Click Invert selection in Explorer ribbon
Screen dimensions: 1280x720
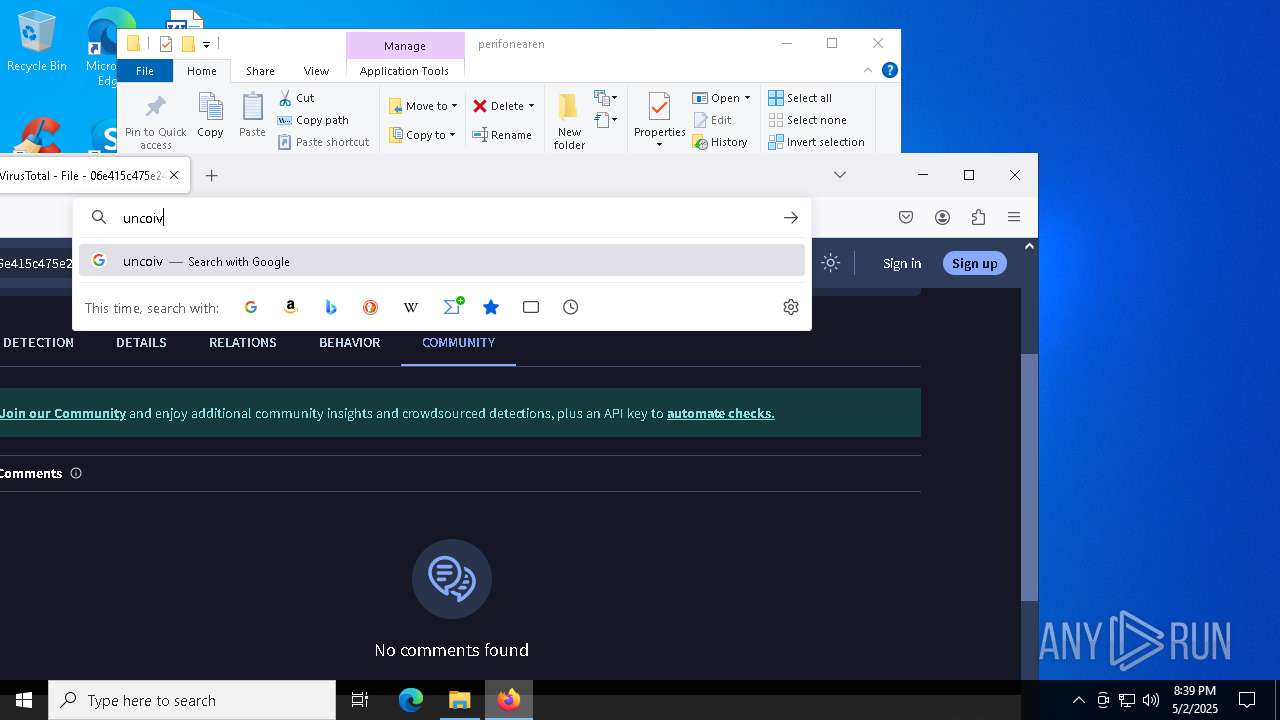816,142
